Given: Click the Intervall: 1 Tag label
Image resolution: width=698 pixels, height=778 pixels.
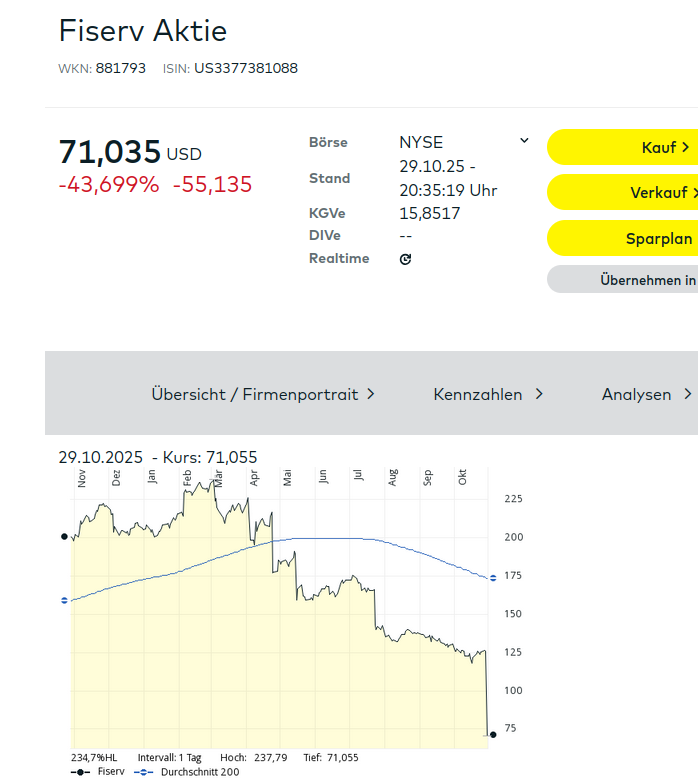Looking at the screenshot, I should coord(169,757).
